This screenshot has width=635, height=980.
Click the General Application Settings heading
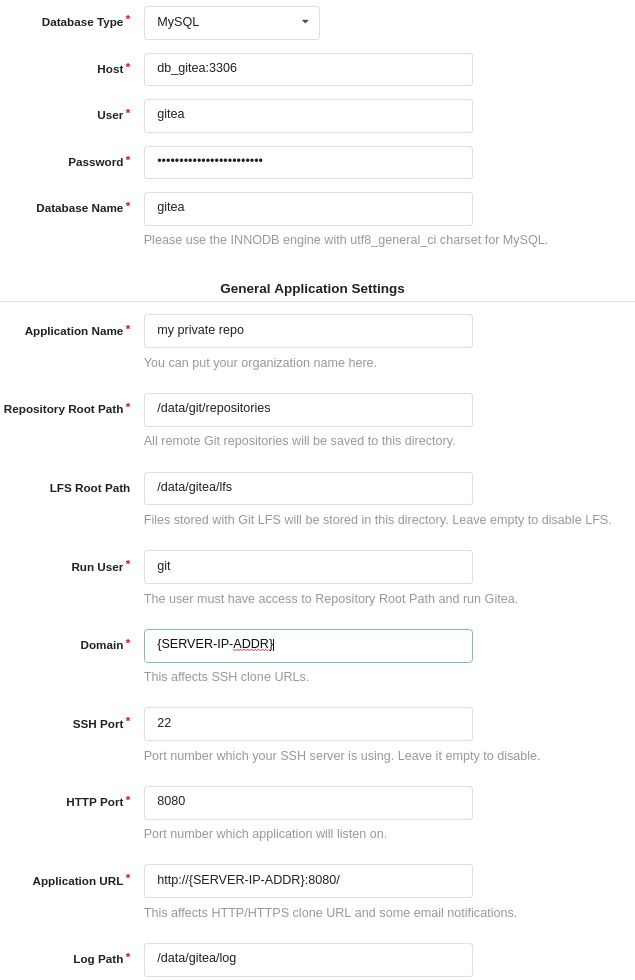click(312, 289)
